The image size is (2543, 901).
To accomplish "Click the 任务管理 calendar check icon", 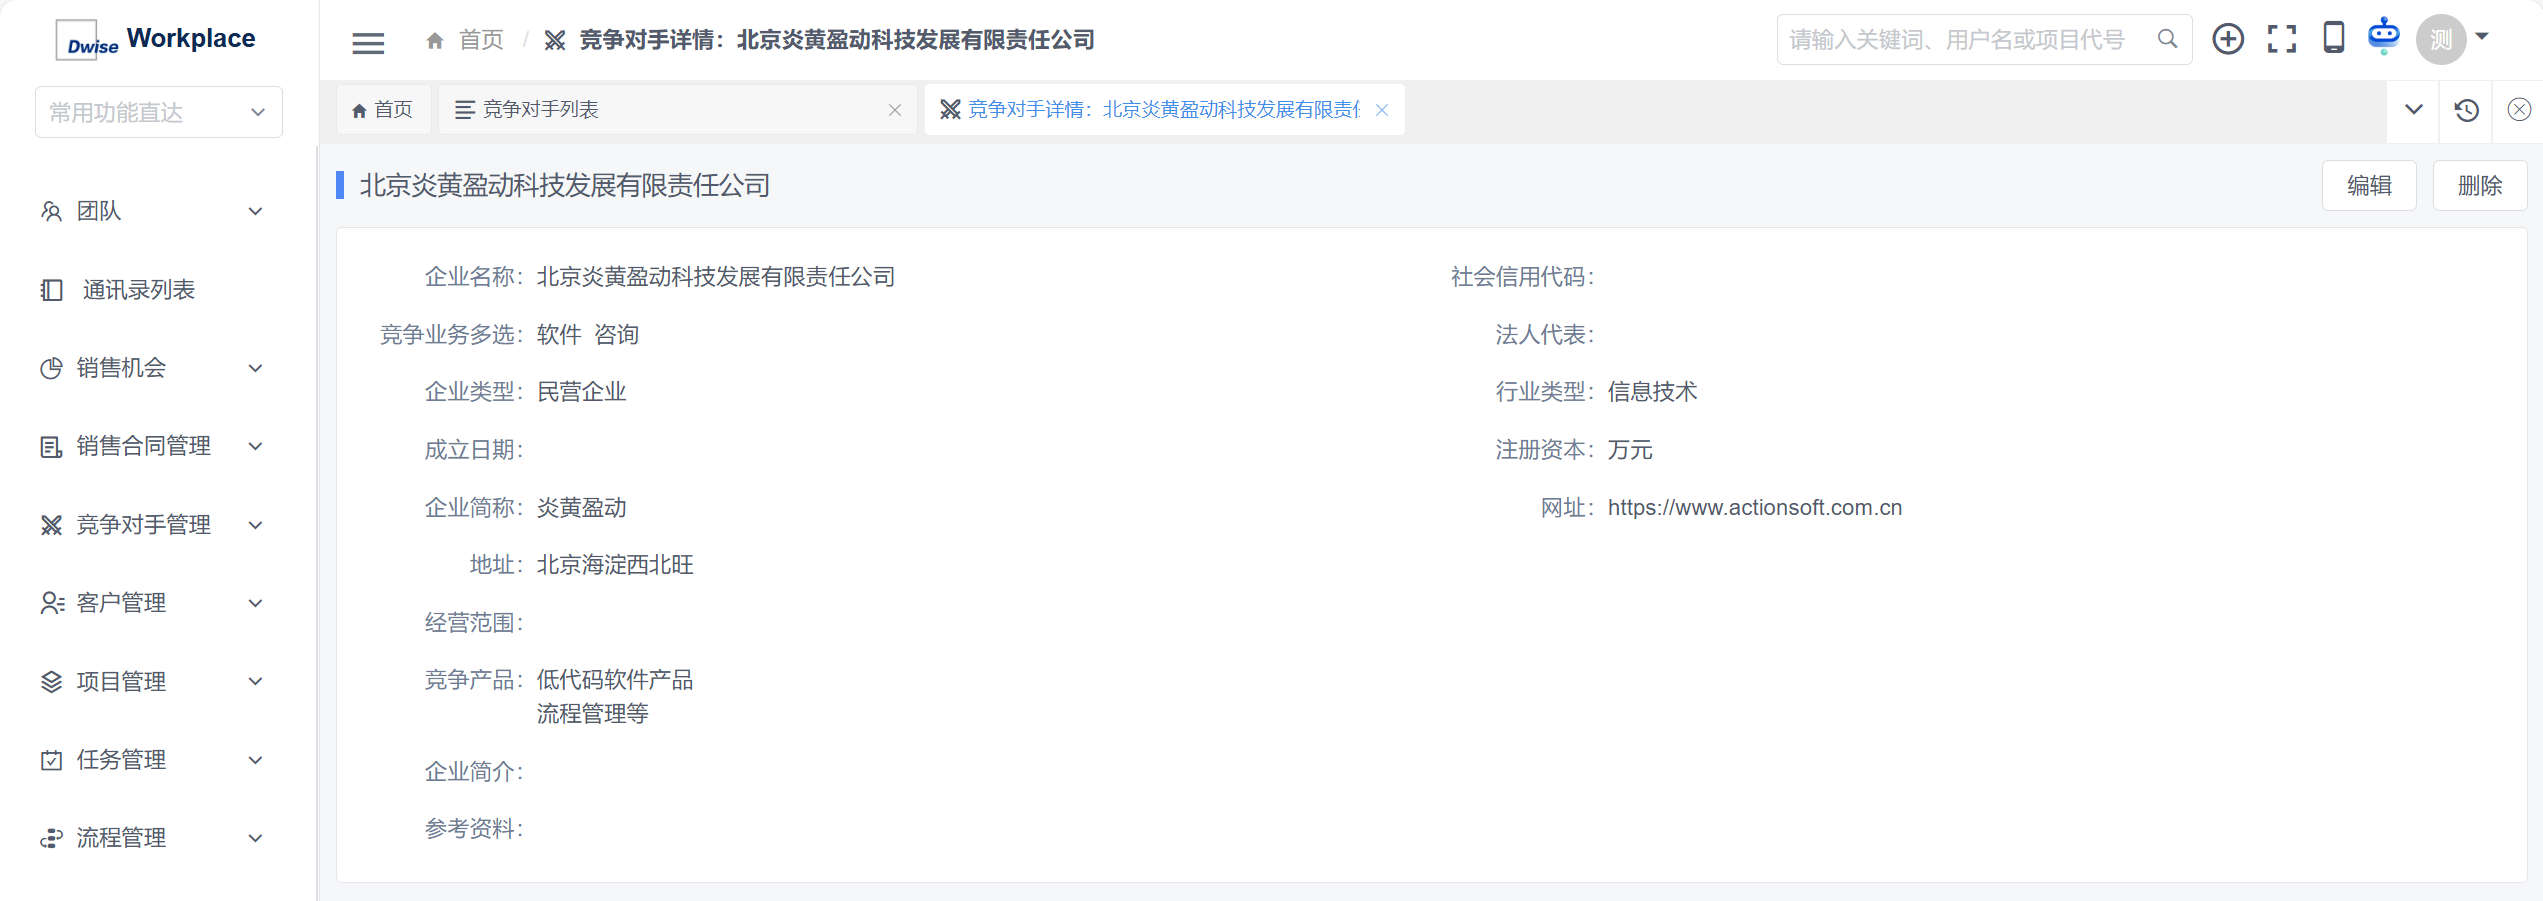I will point(51,760).
